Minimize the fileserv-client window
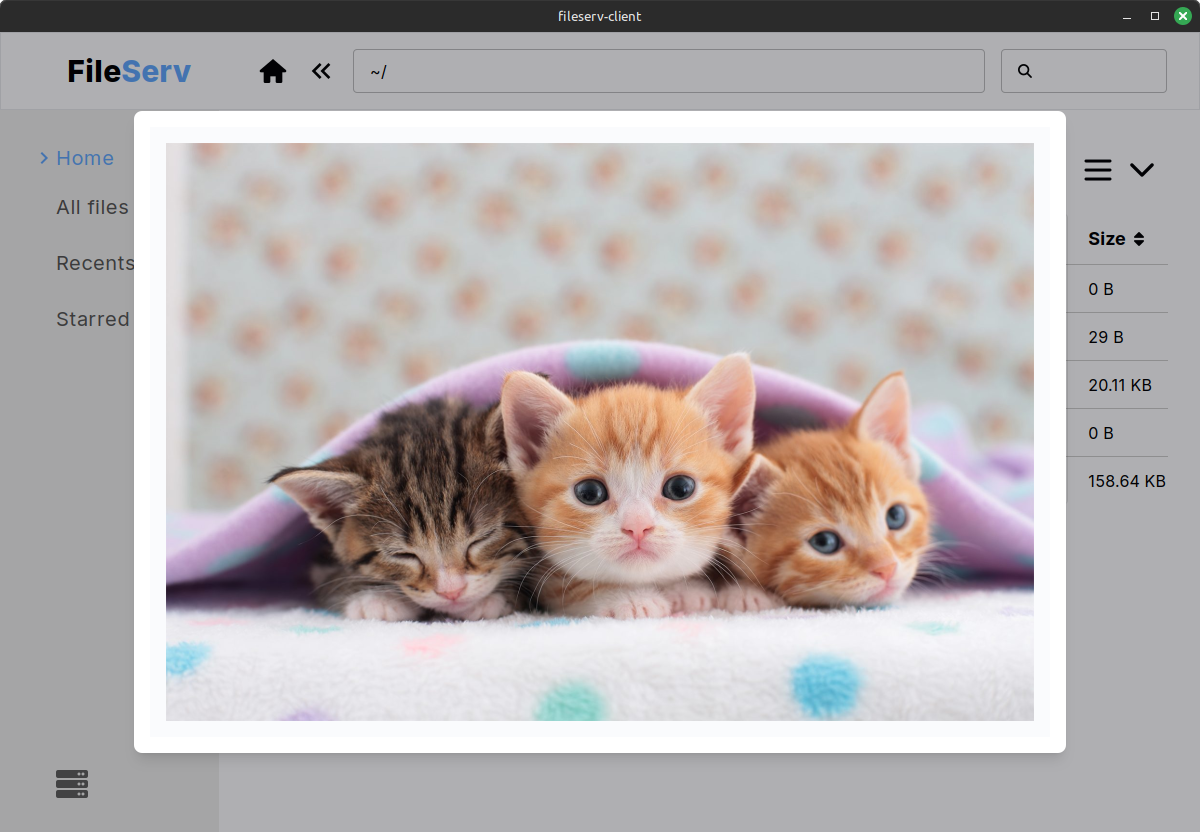This screenshot has height=832, width=1200. 1128,16
